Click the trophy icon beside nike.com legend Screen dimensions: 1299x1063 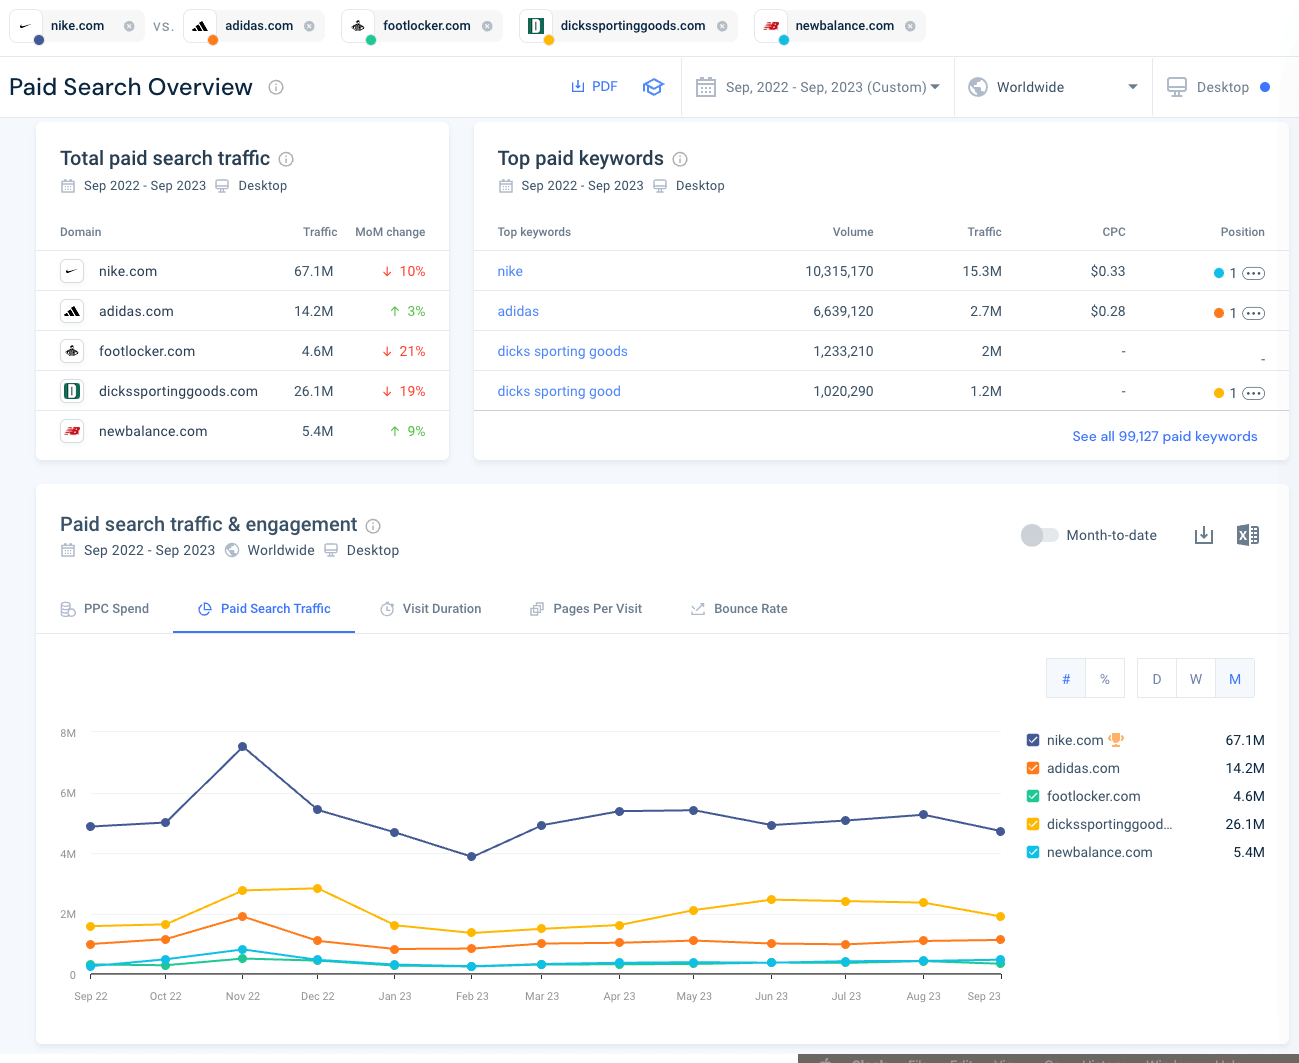pos(1116,740)
